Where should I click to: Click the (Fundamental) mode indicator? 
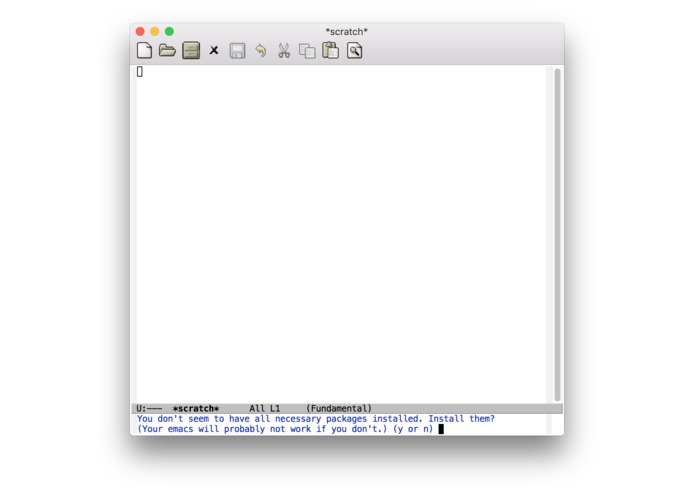(x=339, y=408)
